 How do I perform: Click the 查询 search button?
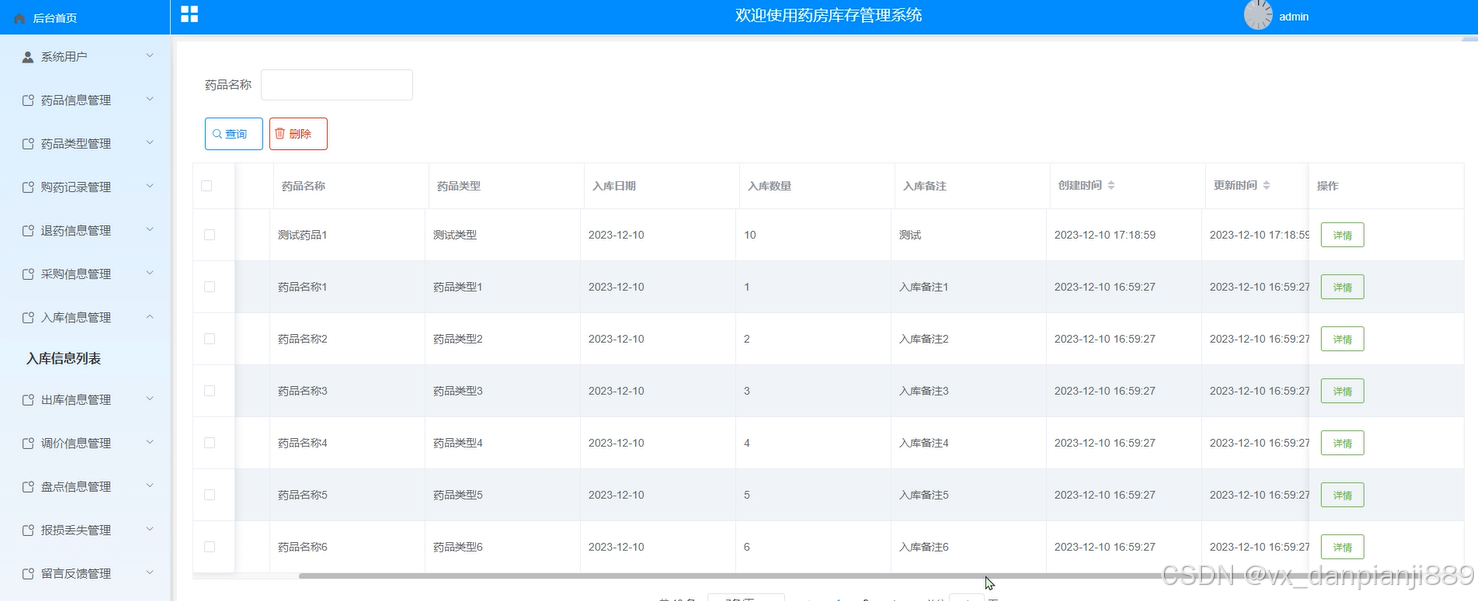point(234,134)
